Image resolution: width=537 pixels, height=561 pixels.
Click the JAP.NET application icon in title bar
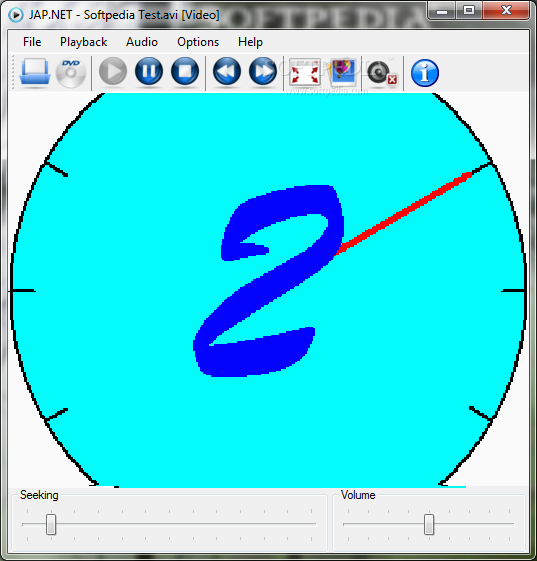16,15
